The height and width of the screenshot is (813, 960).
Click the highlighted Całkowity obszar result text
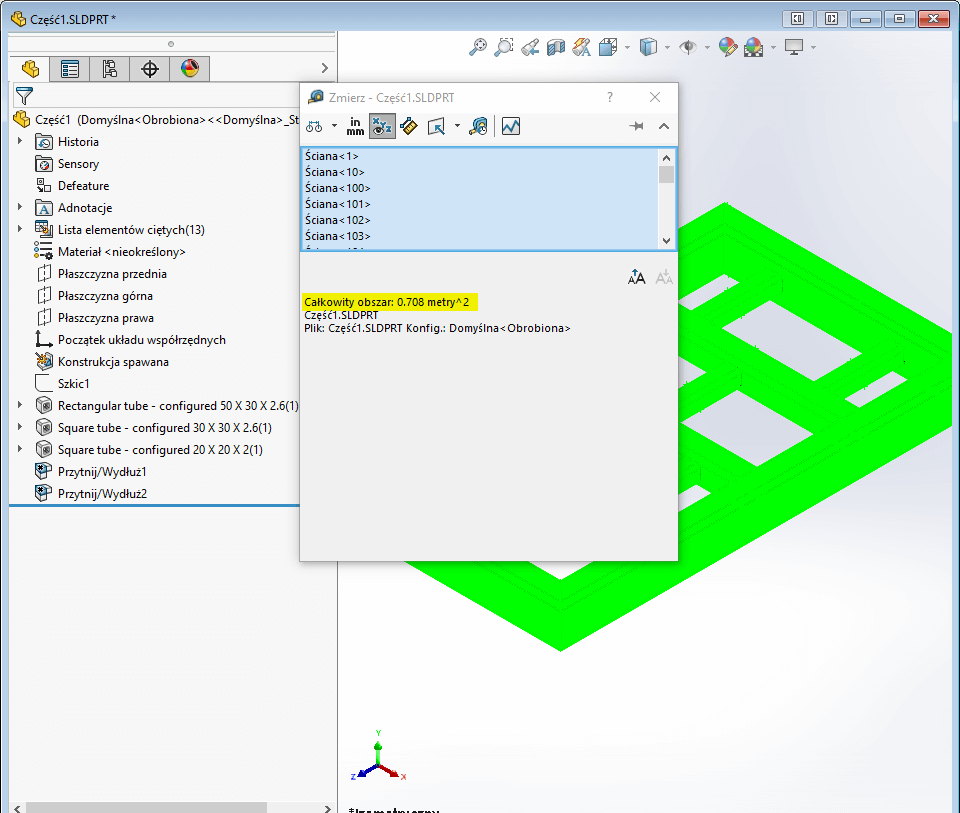pos(385,300)
